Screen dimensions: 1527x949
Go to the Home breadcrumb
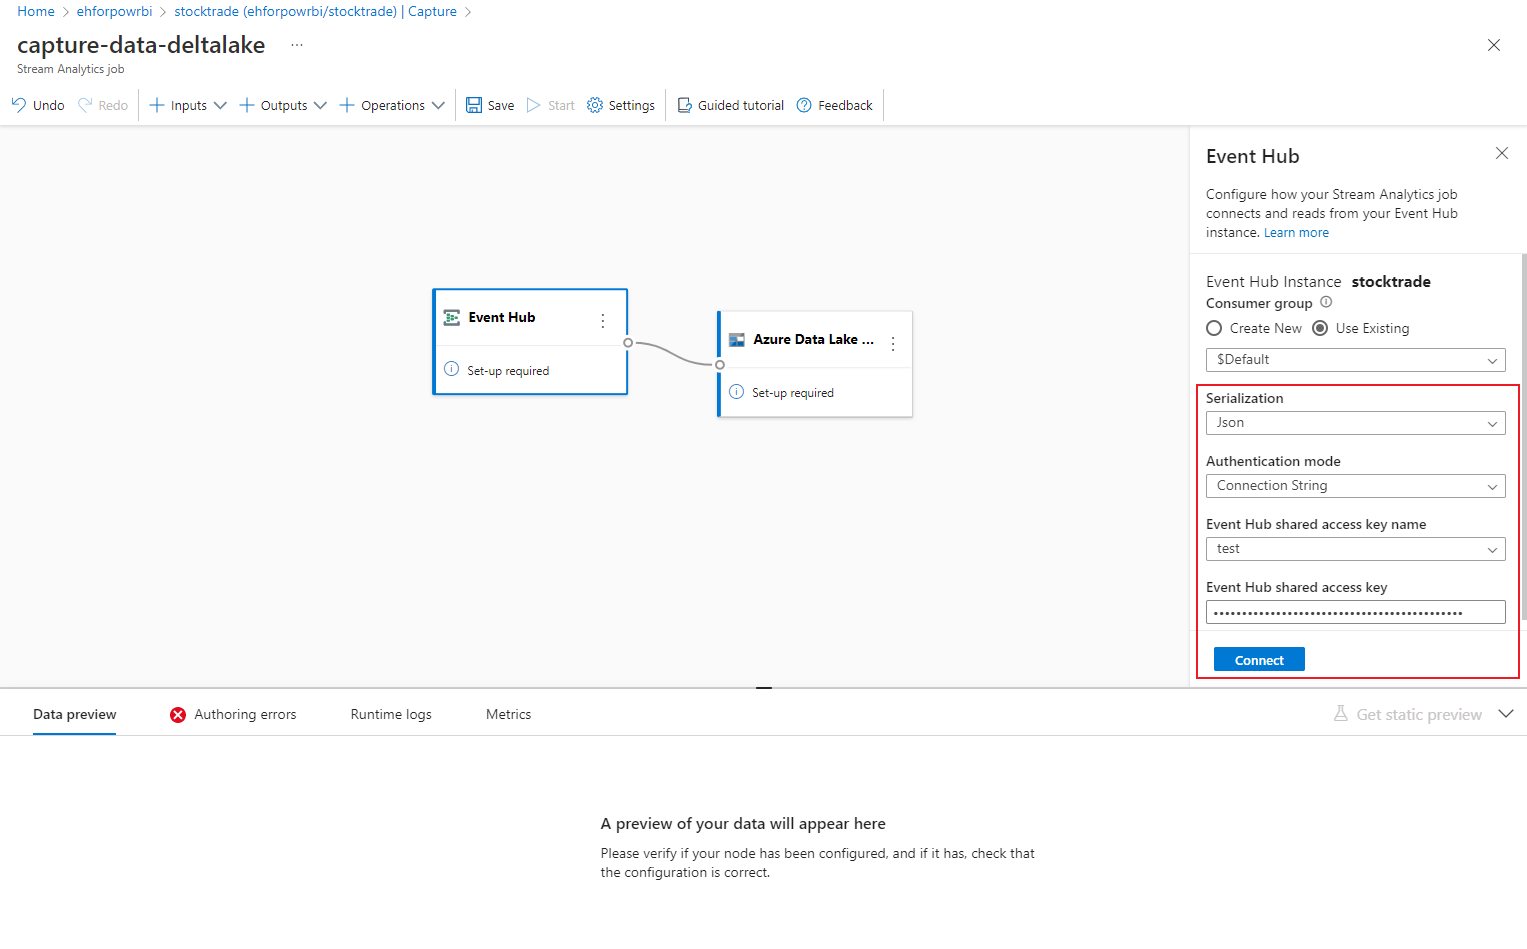coord(36,11)
